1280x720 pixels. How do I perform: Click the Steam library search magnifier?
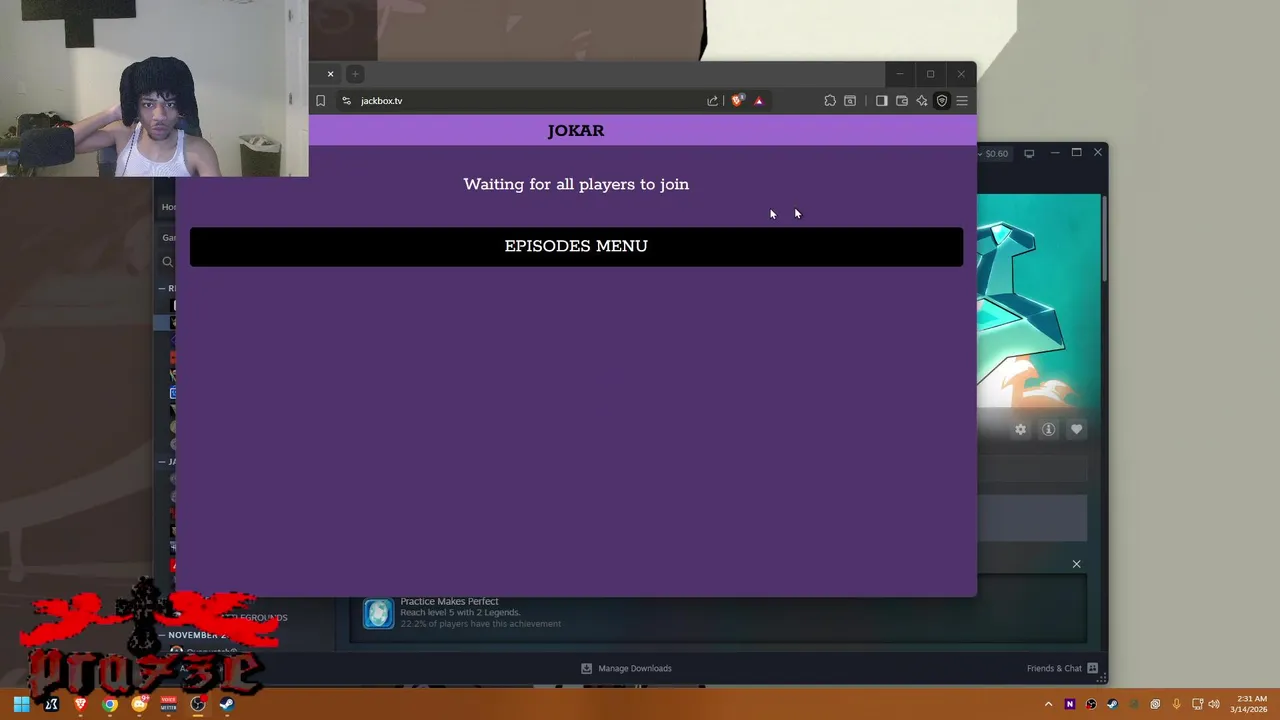point(167,262)
